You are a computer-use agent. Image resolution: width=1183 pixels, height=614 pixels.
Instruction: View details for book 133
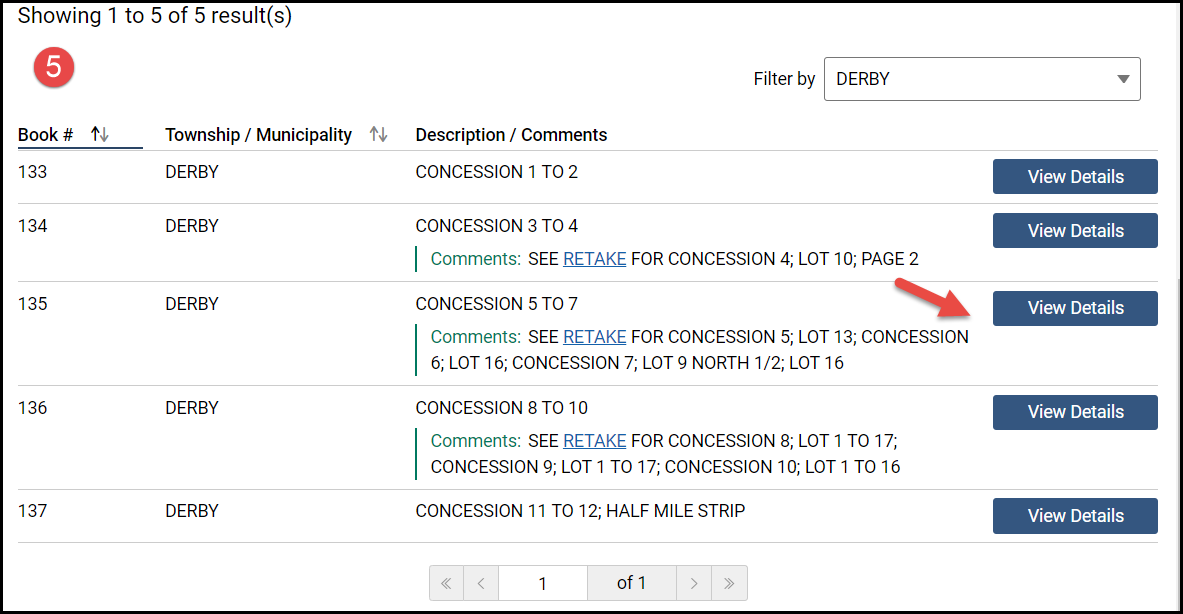(x=1075, y=177)
